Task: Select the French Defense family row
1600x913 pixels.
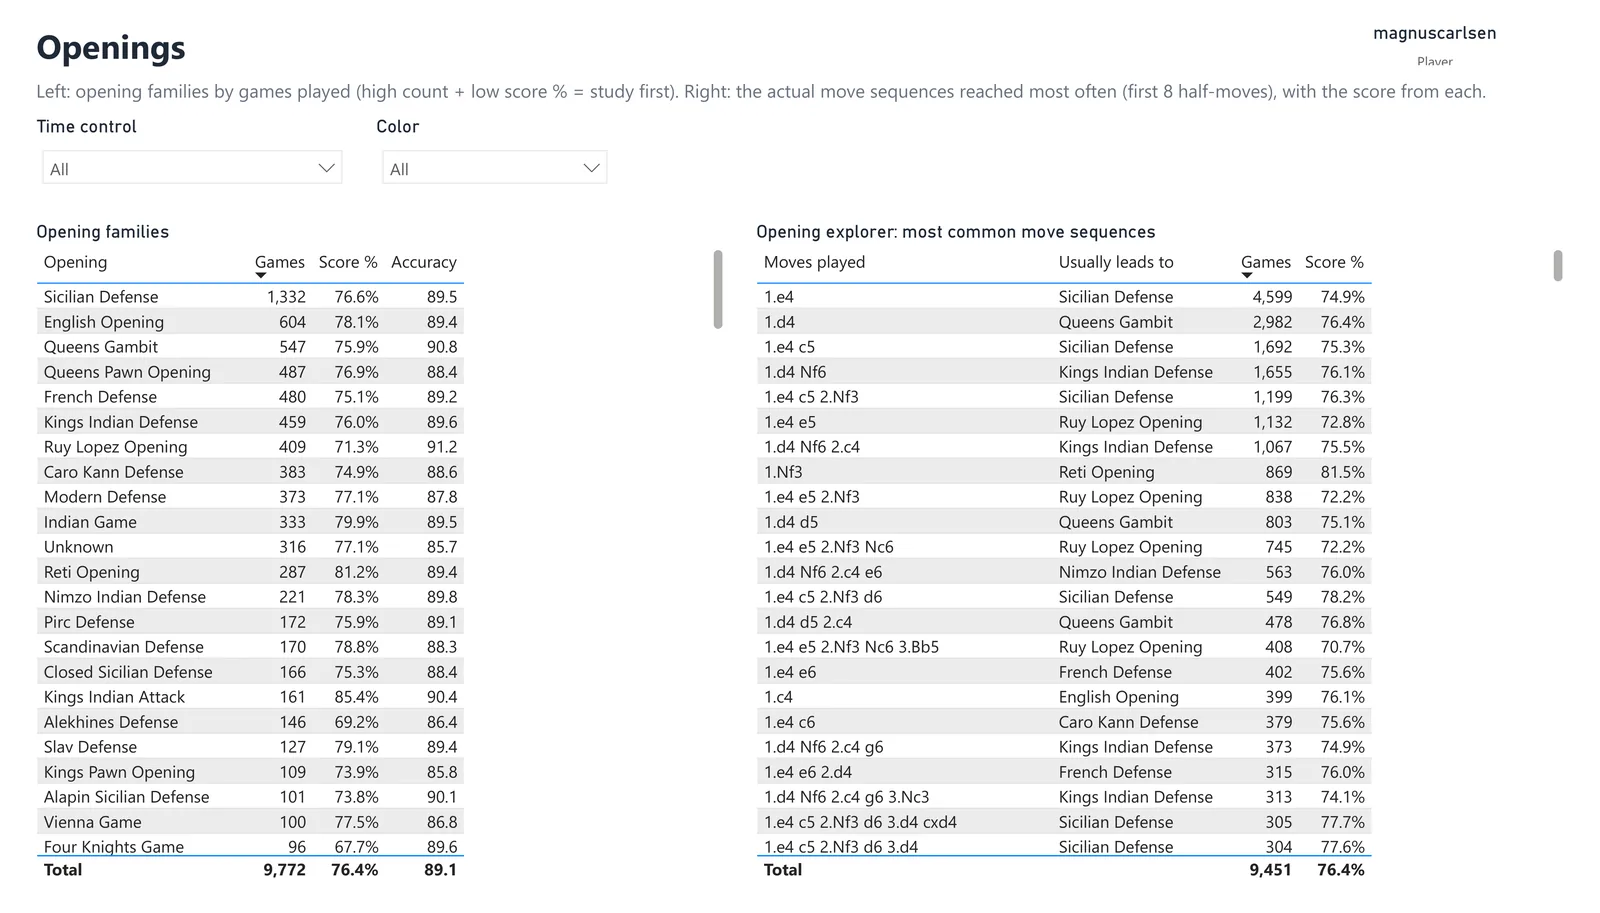Action: [x=250, y=397]
